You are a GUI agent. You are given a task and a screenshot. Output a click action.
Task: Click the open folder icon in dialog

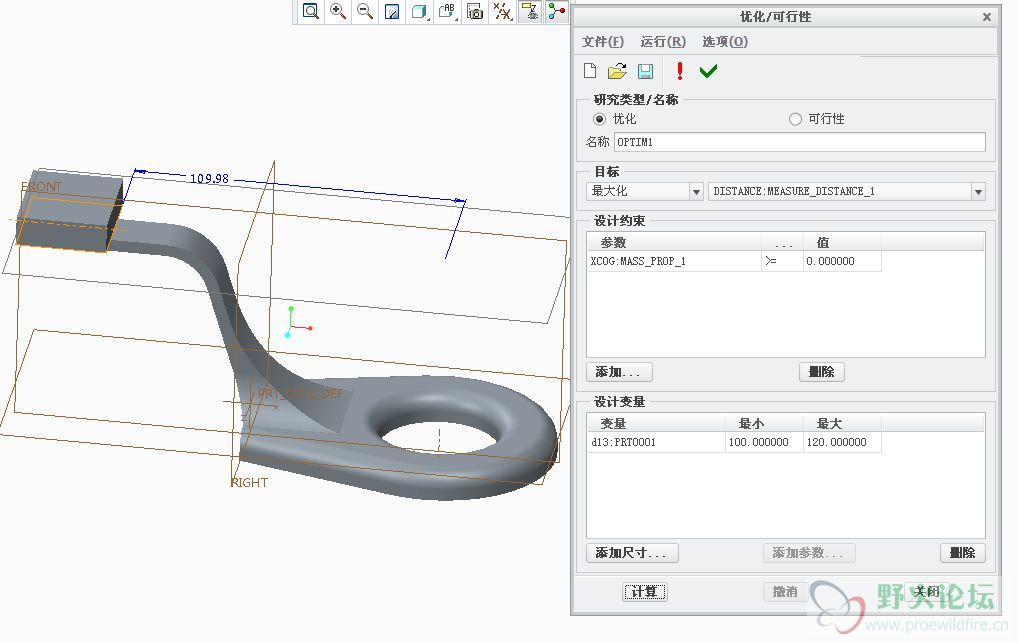point(617,71)
